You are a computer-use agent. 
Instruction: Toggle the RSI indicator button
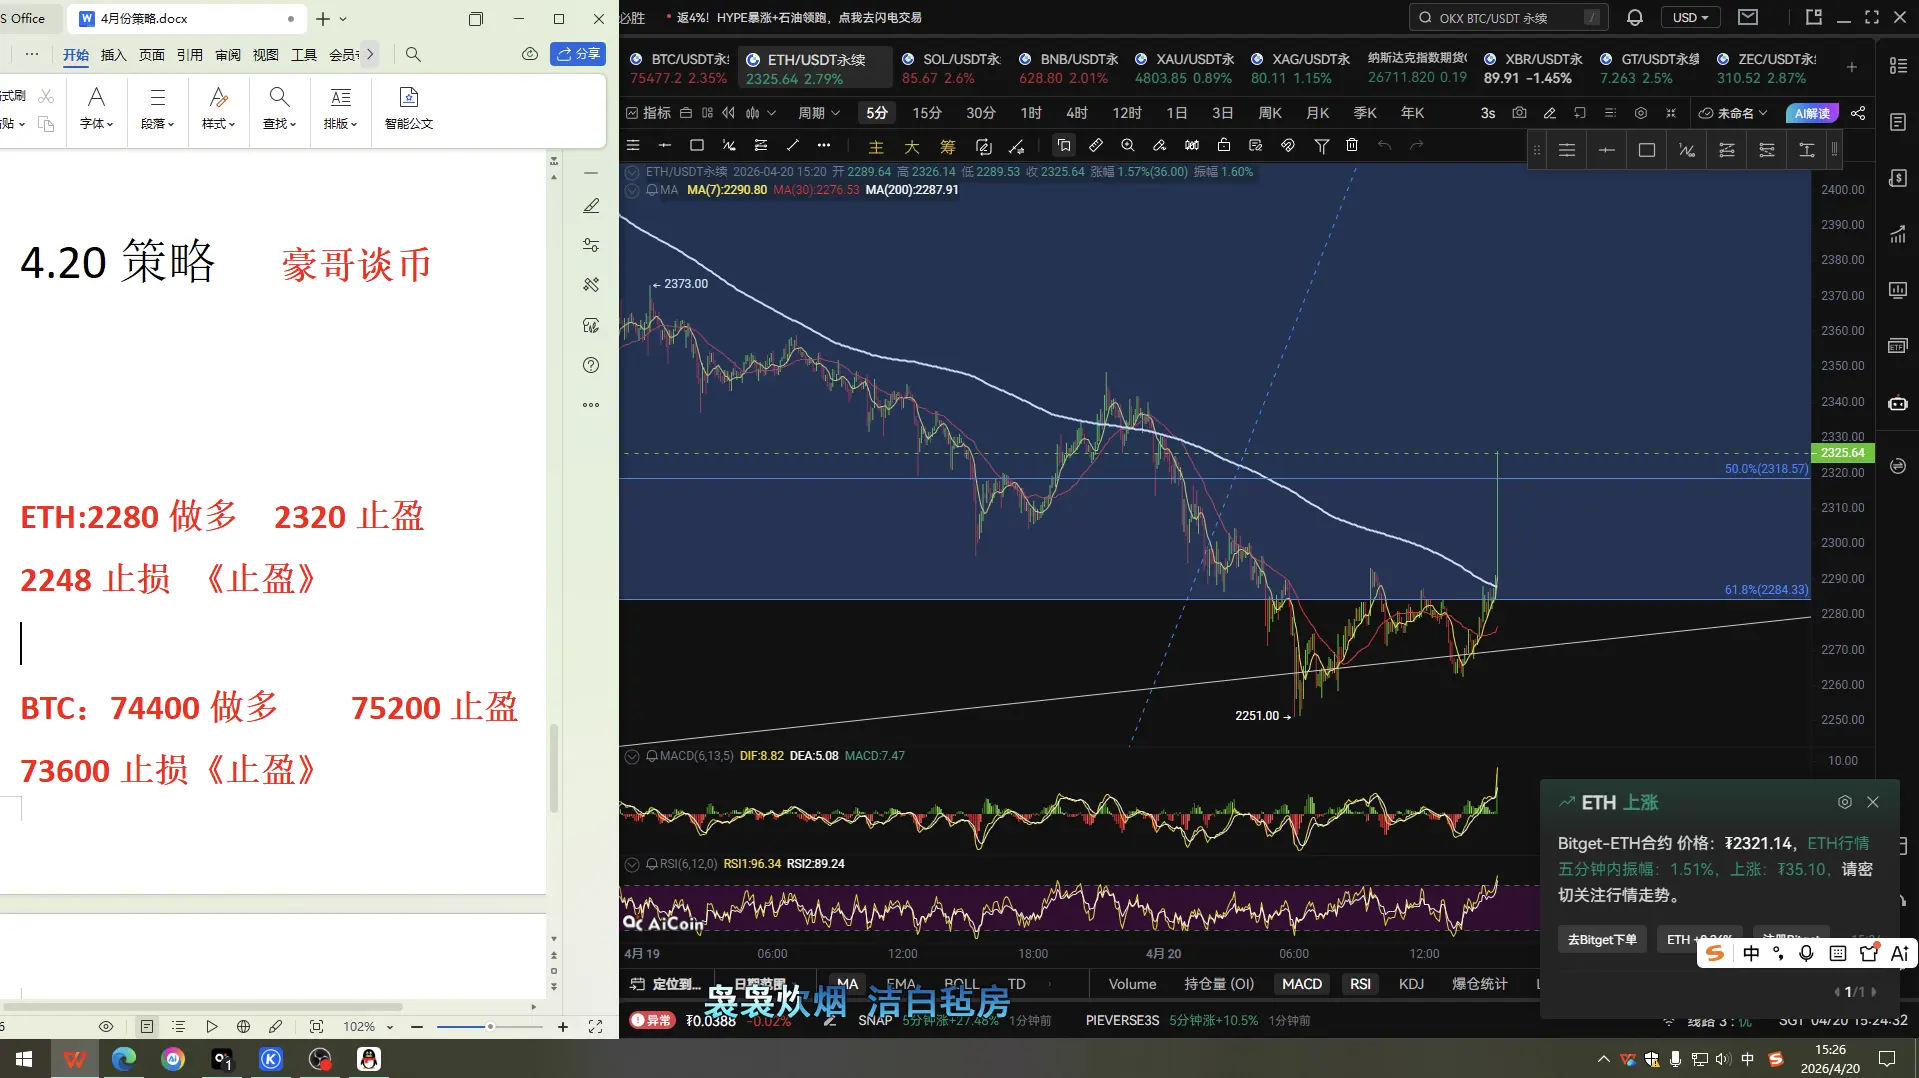pos(1360,984)
